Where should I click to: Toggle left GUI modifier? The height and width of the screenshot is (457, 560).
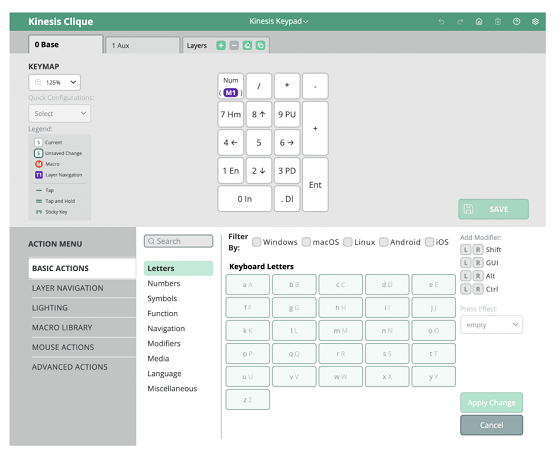(465, 263)
